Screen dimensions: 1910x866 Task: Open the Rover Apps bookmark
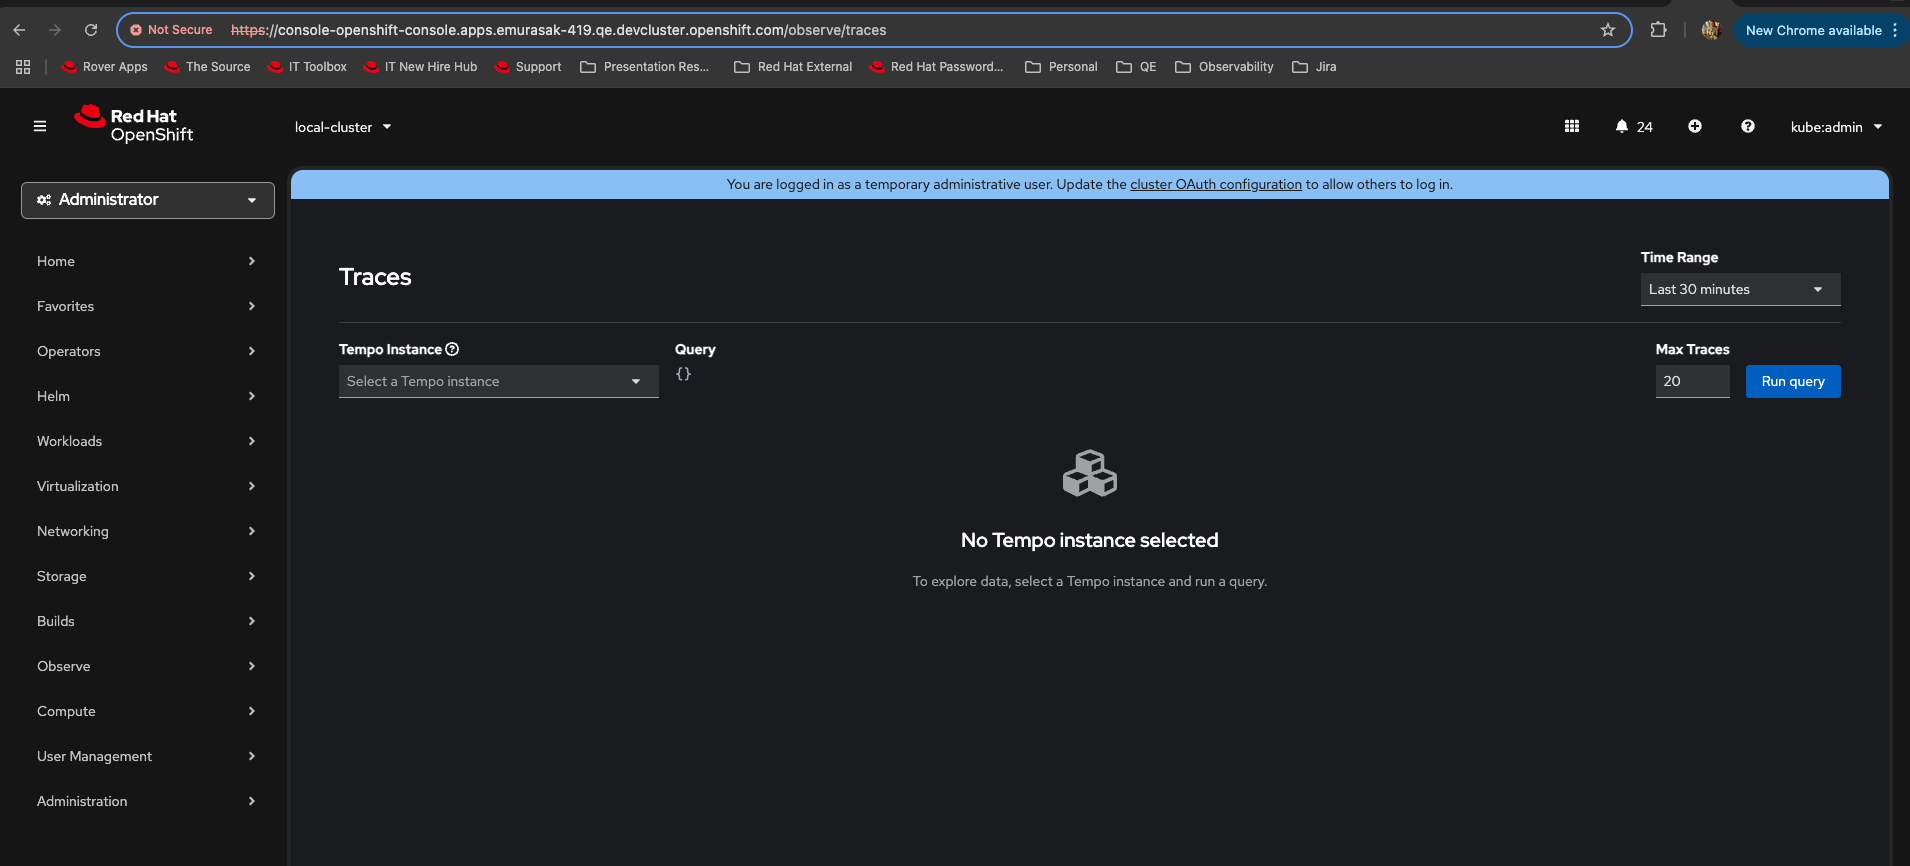[105, 67]
